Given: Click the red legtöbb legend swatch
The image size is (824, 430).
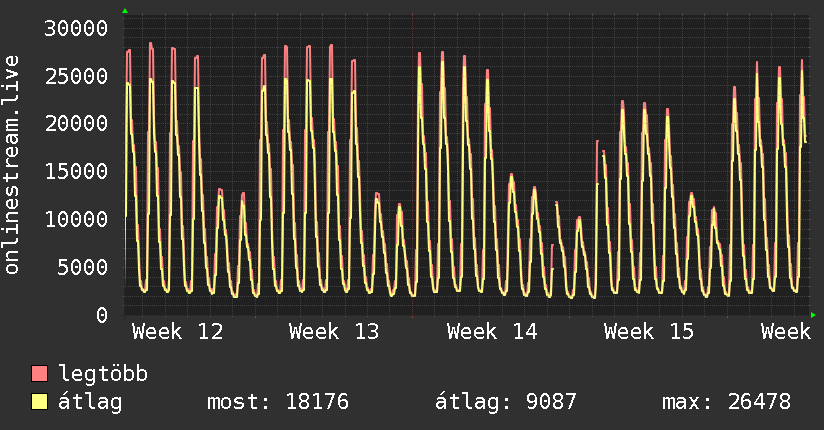Looking at the screenshot, I should pyautogui.click(x=39, y=374).
